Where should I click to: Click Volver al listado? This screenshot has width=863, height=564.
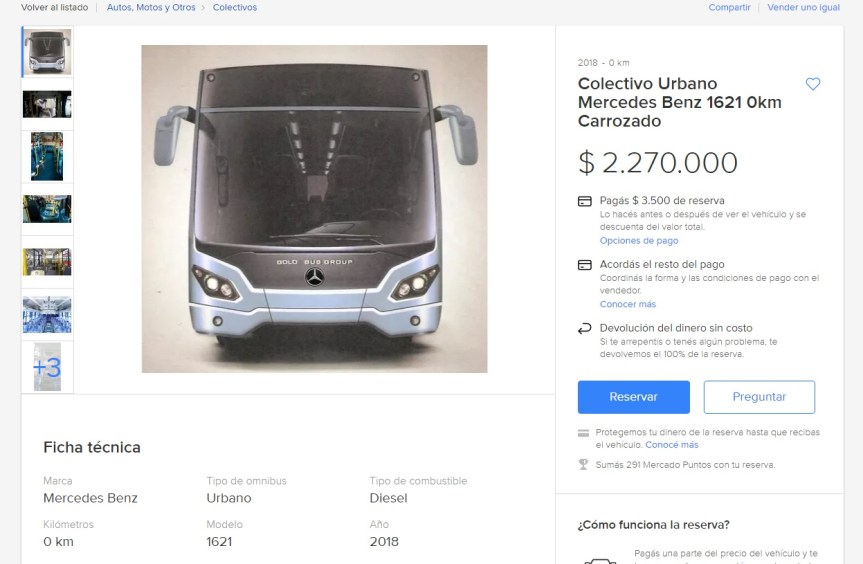click(55, 7)
